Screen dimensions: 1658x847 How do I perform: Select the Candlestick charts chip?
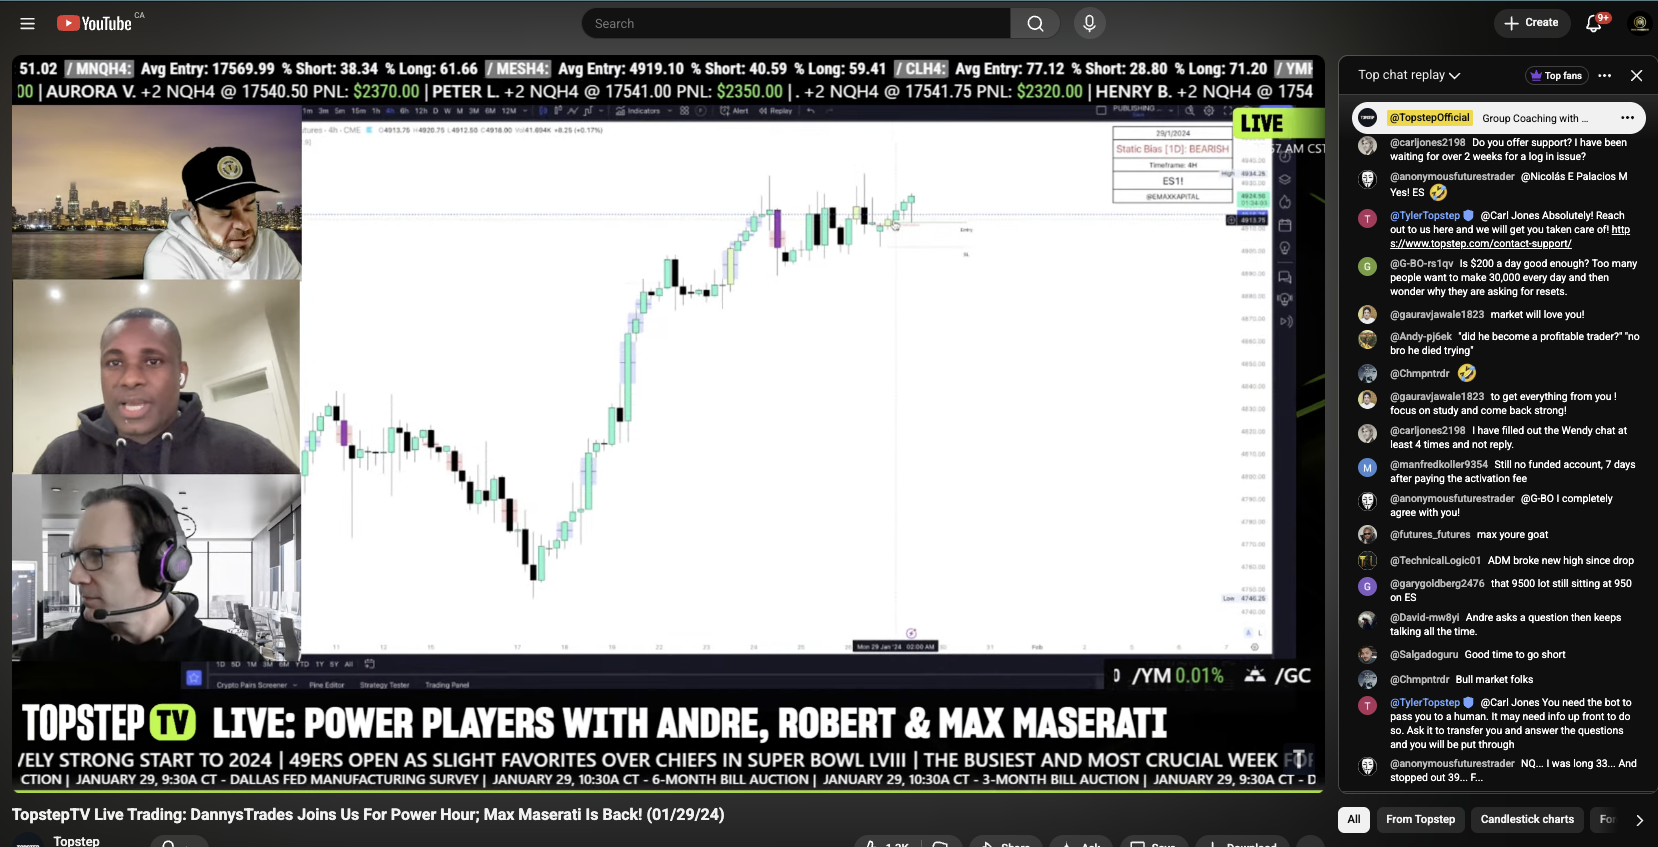[x=1527, y=820]
